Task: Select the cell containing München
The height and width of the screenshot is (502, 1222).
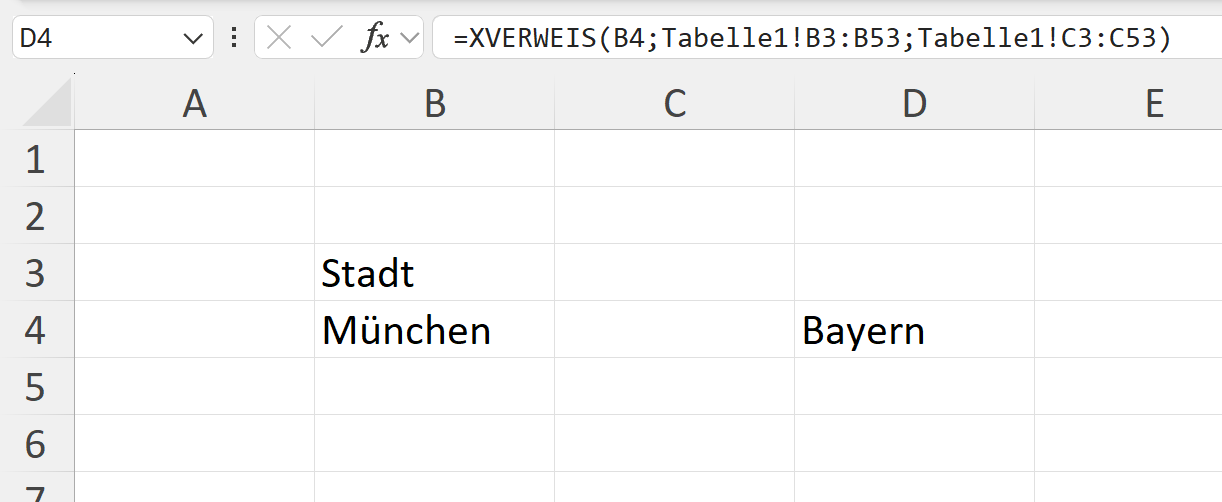Action: (435, 329)
